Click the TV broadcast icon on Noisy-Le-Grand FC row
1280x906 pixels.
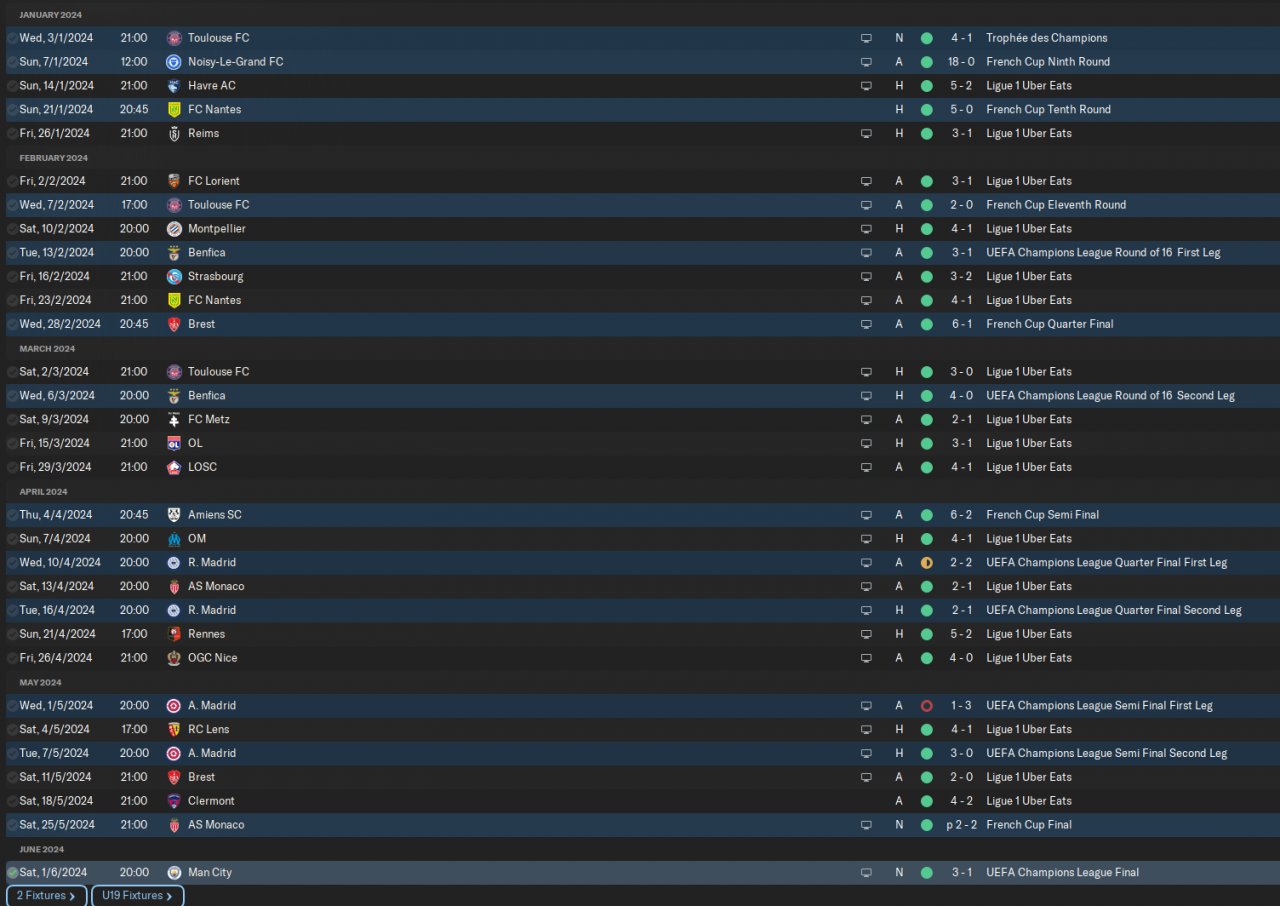click(x=866, y=62)
